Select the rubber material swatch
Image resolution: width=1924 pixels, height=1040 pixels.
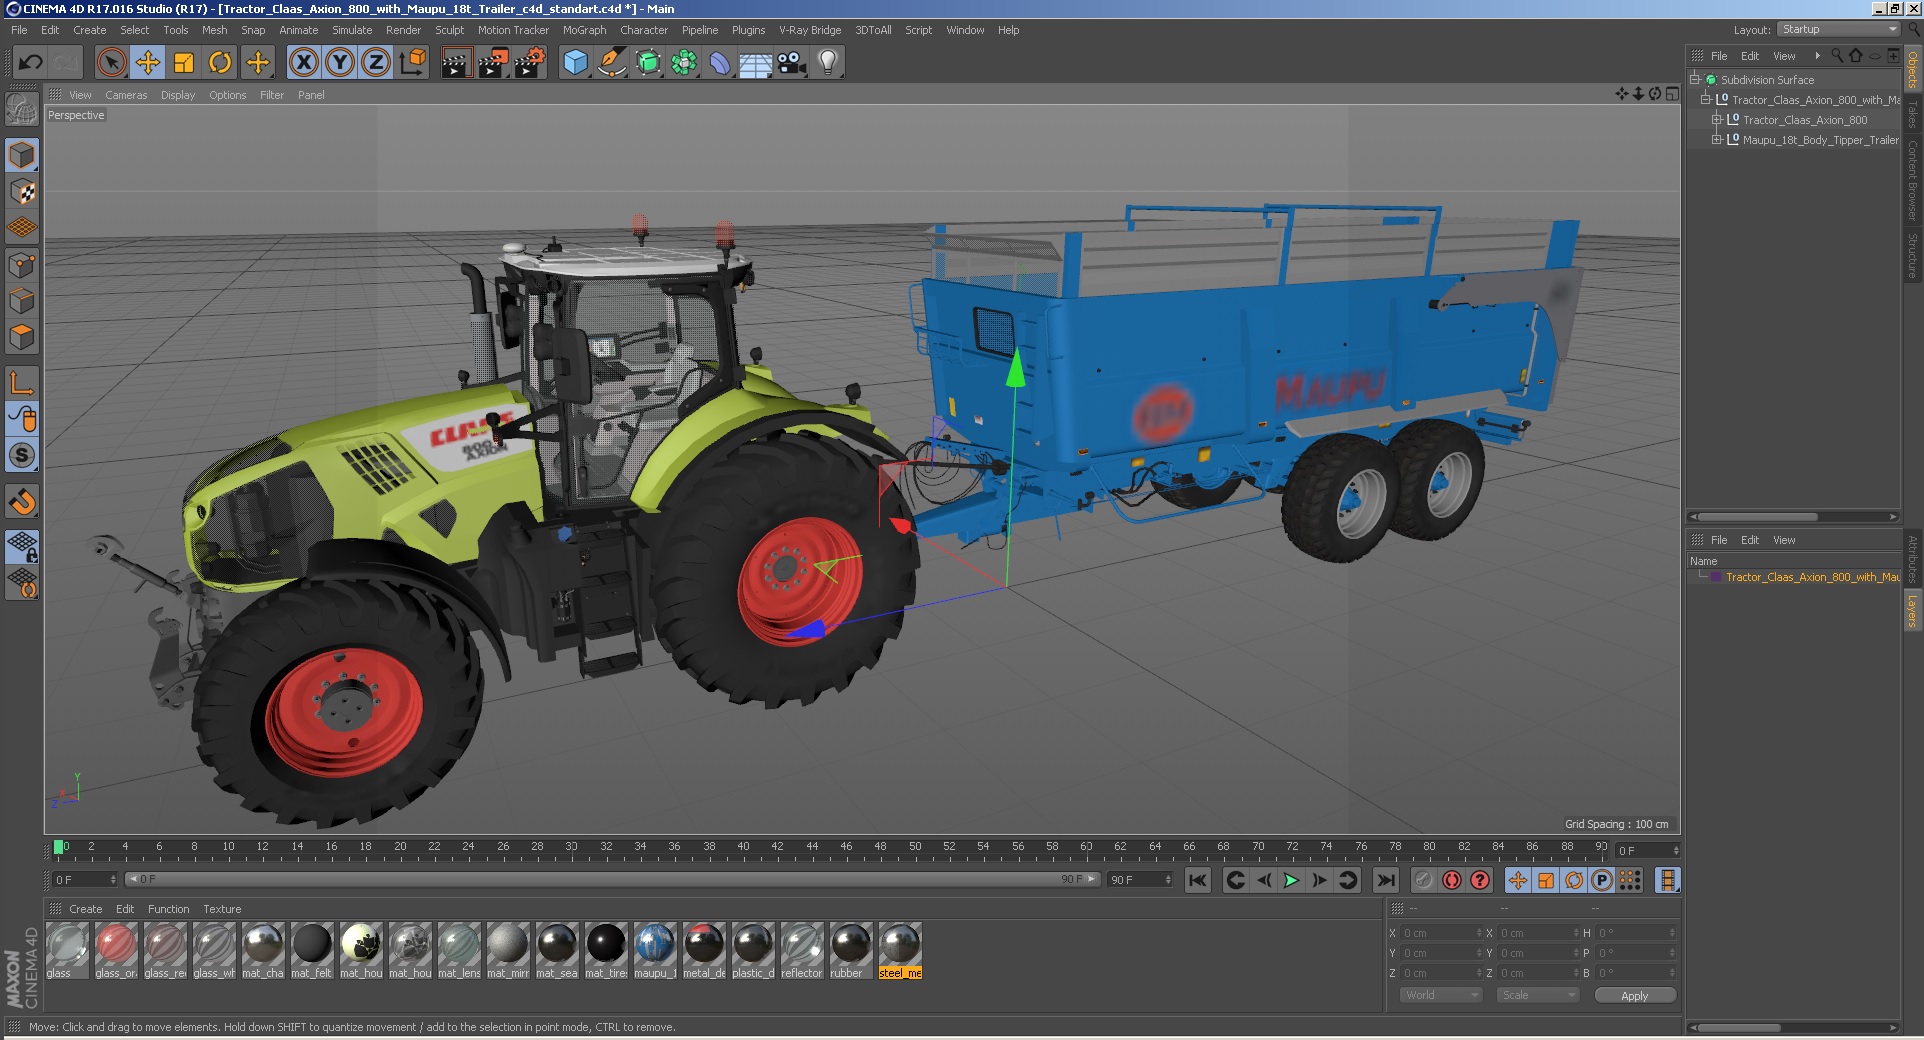click(x=851, y=950)
